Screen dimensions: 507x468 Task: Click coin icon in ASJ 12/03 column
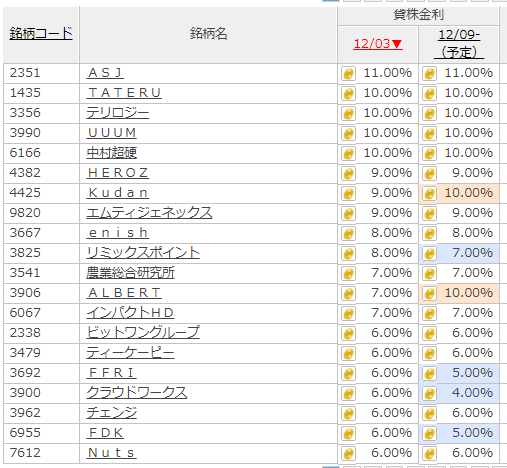pyautogui.click(x=348, y=74)
